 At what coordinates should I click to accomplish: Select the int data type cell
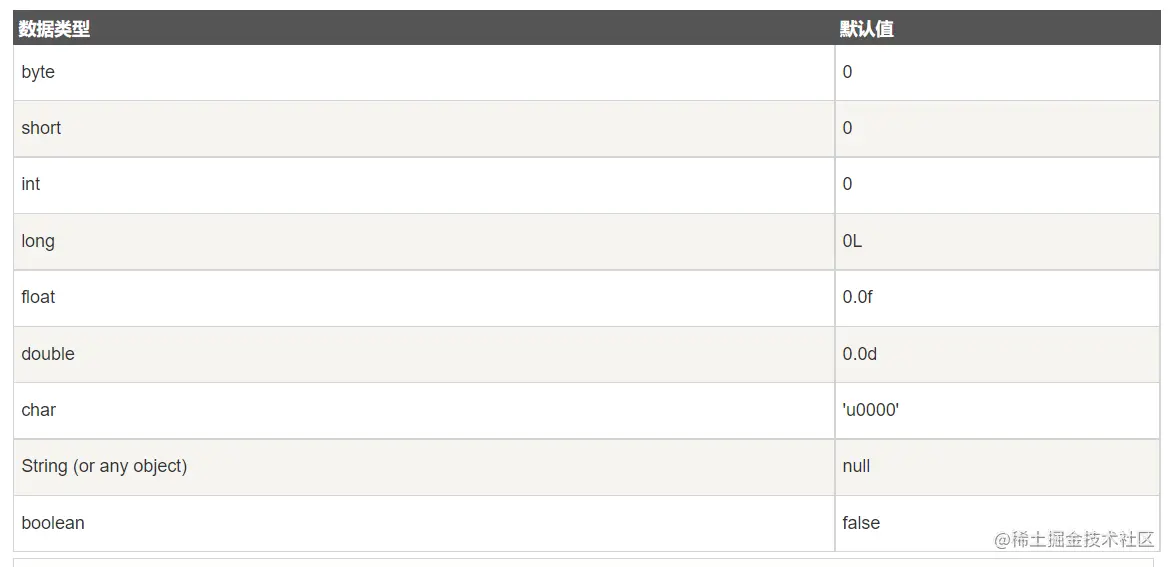click(31, 184)
